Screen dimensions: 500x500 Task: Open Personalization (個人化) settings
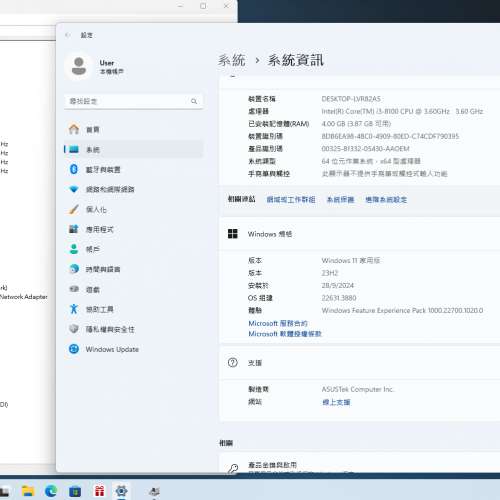pos(133,209)
